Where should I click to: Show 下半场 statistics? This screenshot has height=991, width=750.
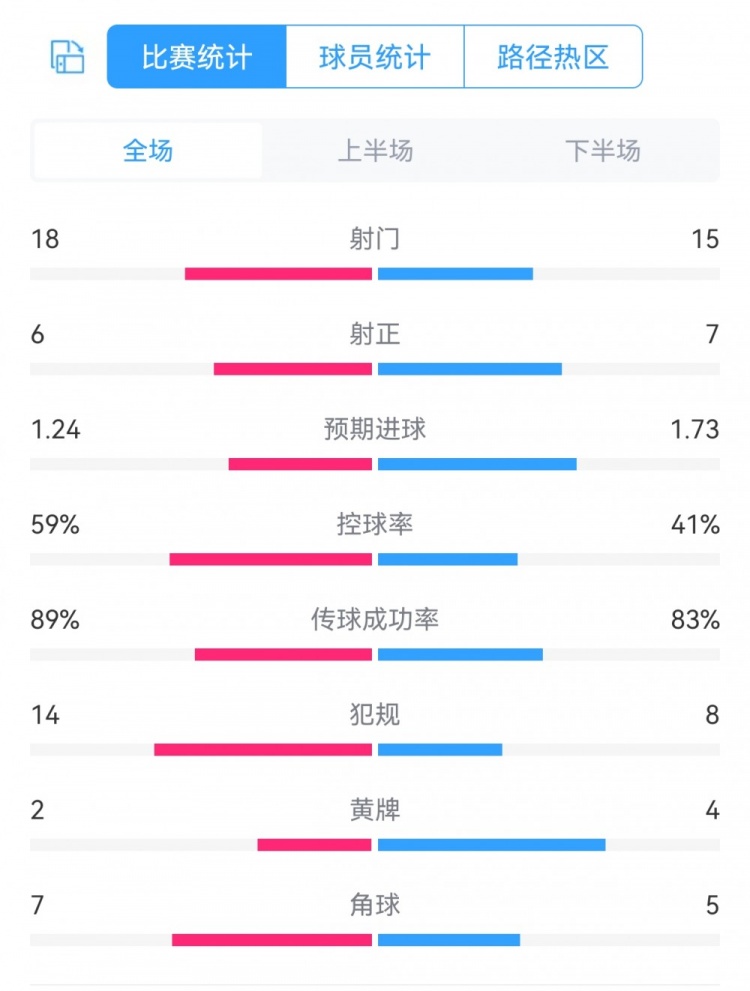pos(602,151)
